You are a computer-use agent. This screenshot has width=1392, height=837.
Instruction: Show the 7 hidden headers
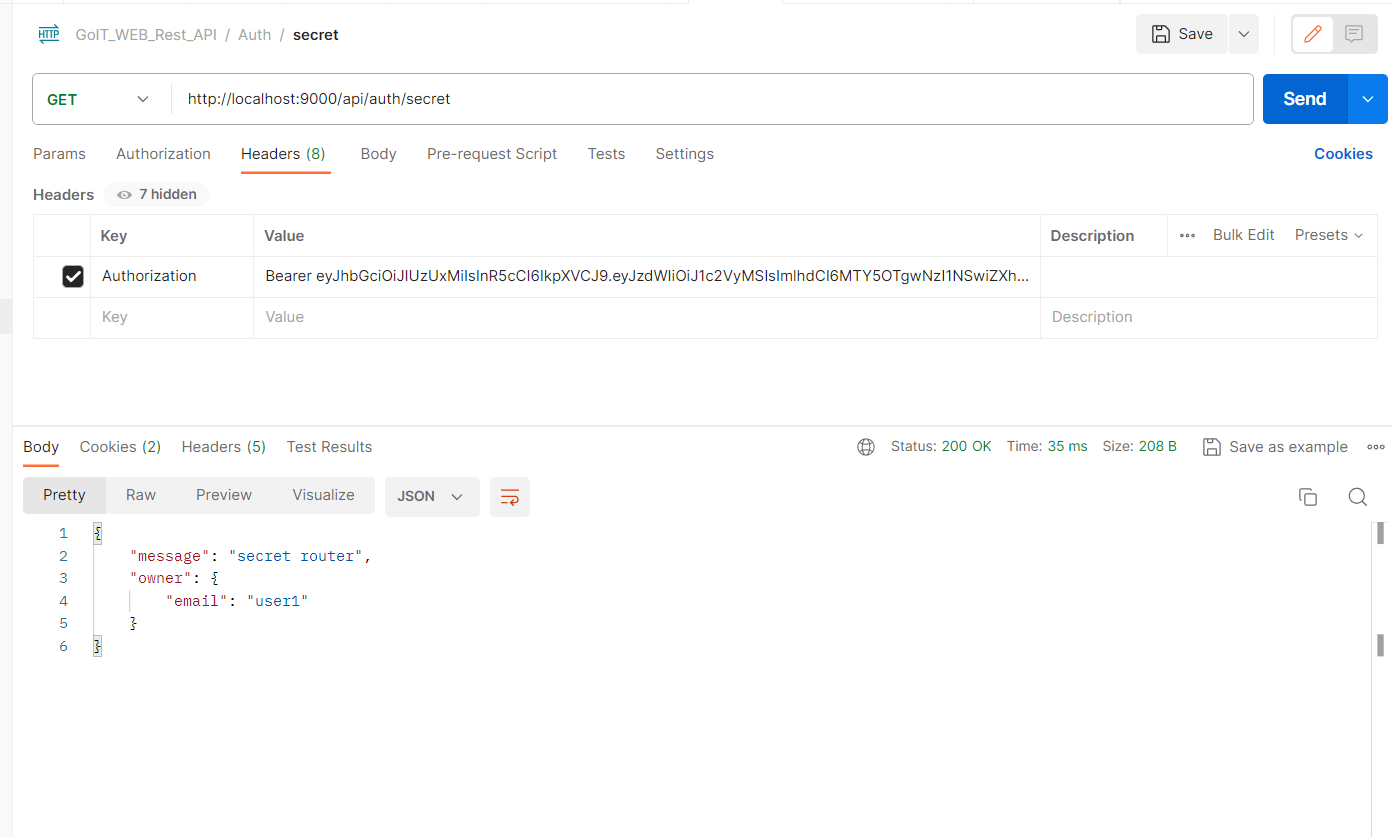pyautogui.click(x=157, y=194)
